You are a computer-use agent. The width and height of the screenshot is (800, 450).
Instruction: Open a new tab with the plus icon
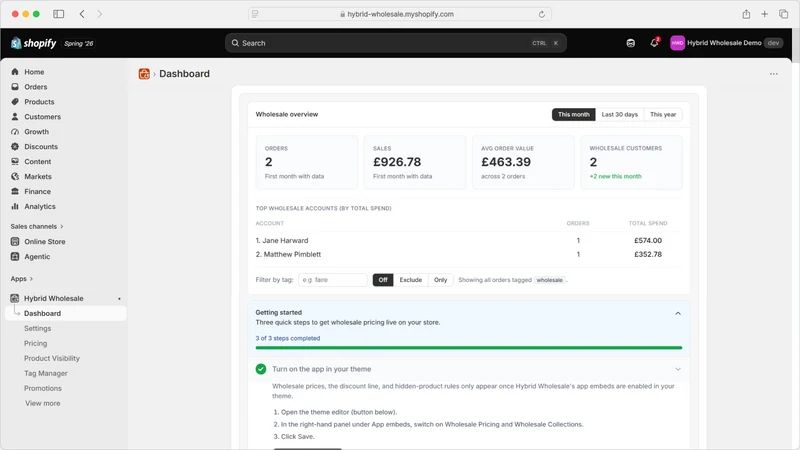764,14
